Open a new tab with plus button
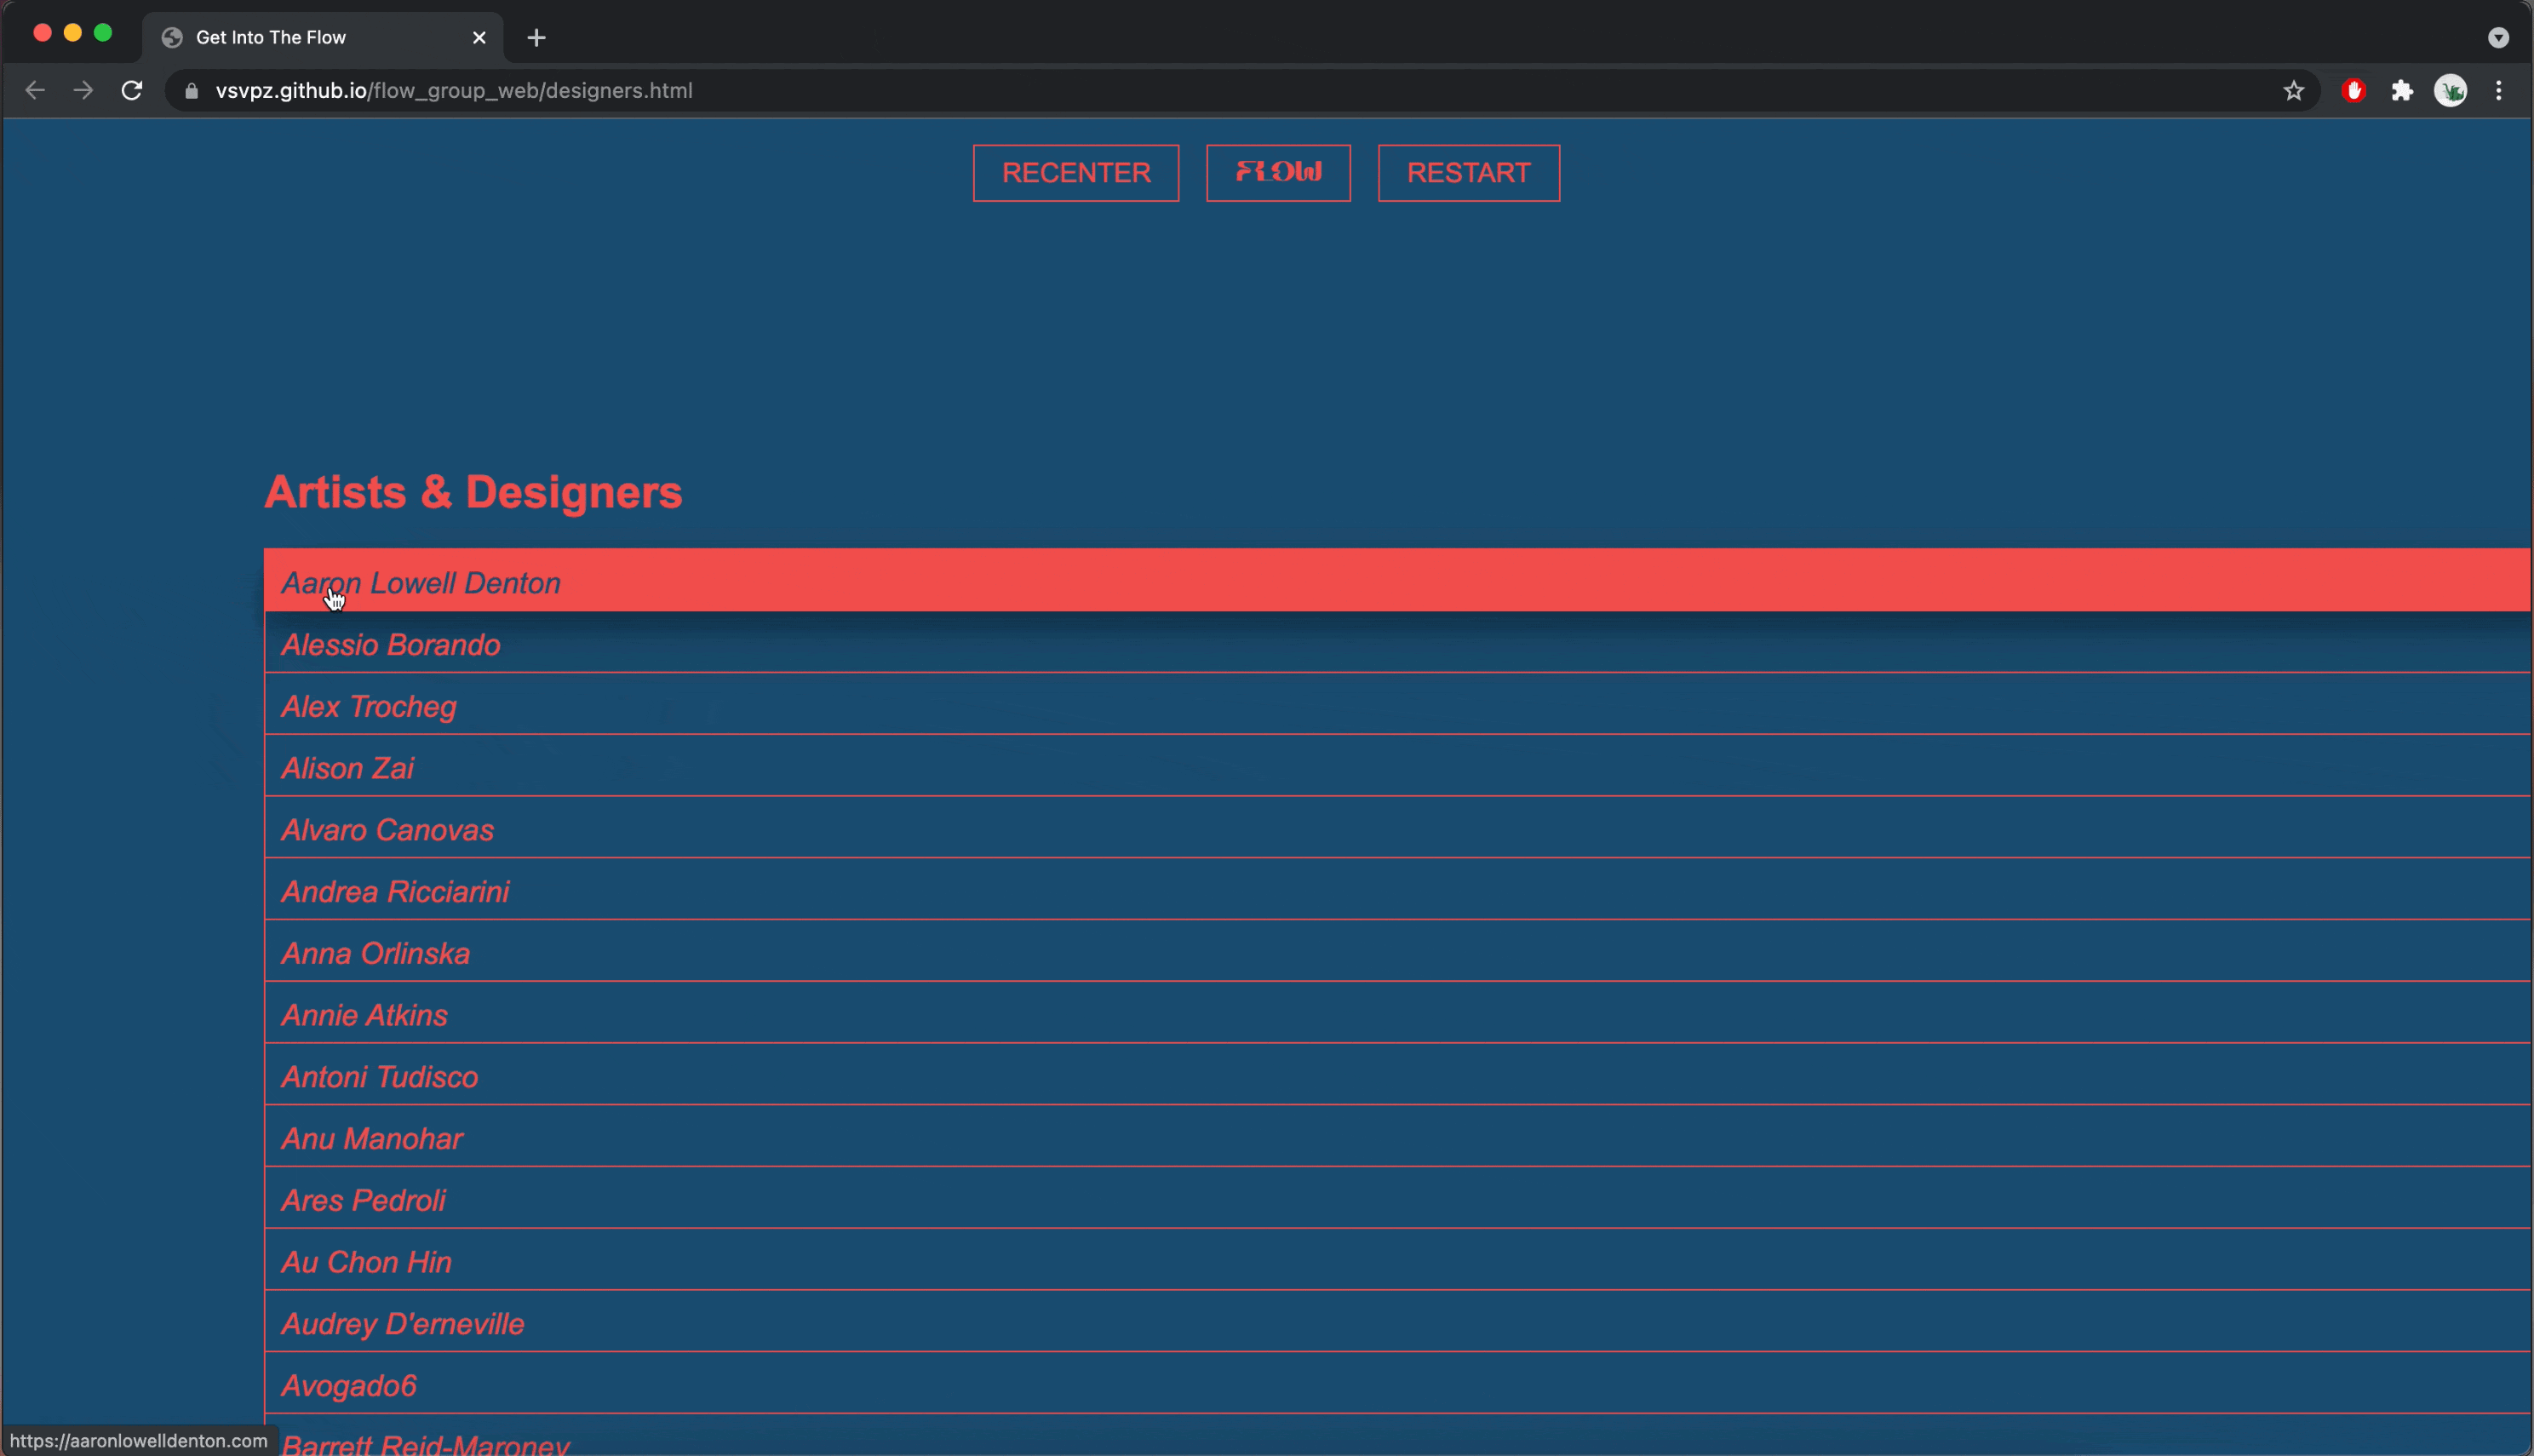This screenshot has height=1456, width=2534. click(x=536, y=38)
